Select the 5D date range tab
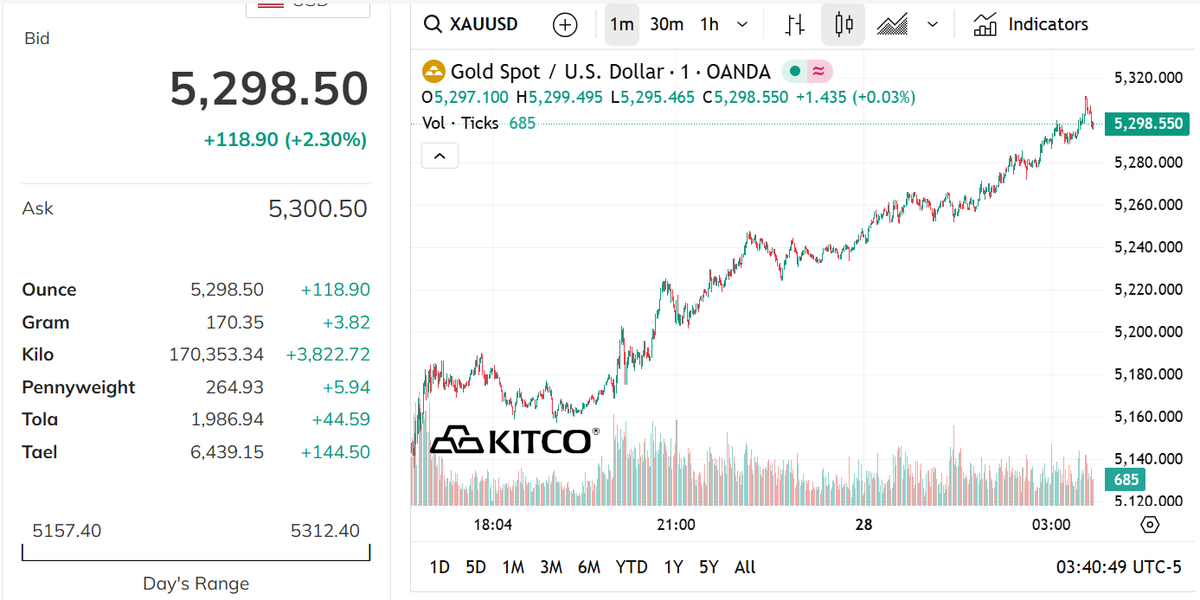 [x=476, y=567]
